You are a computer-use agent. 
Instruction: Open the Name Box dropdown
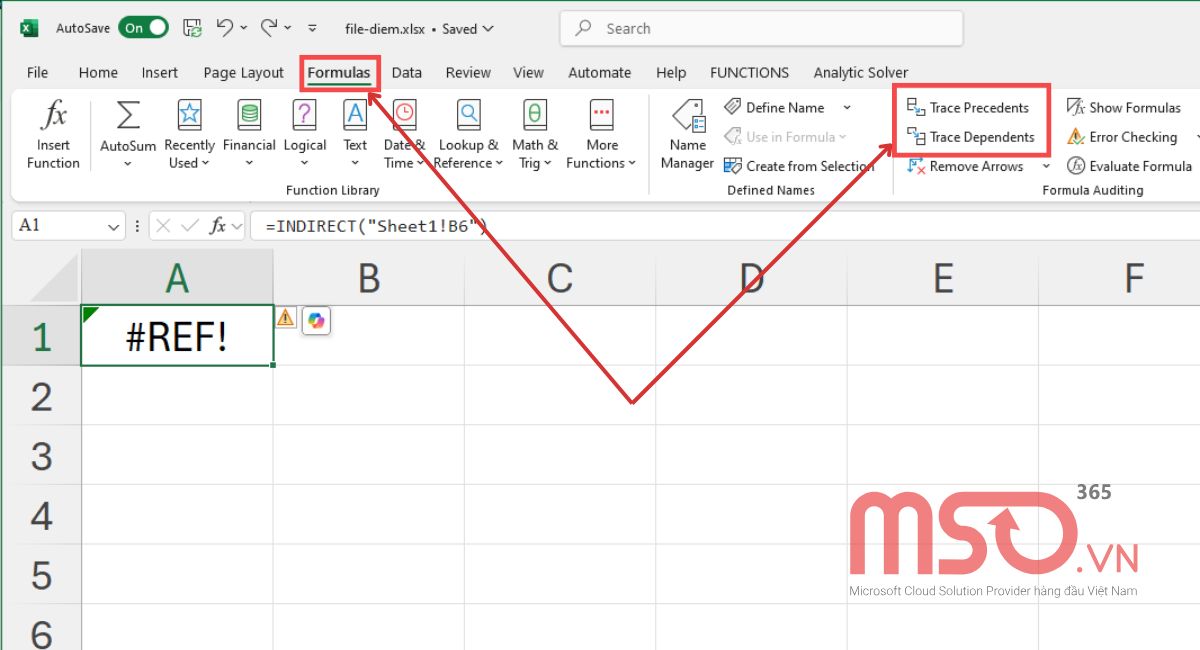pos(113,227)
